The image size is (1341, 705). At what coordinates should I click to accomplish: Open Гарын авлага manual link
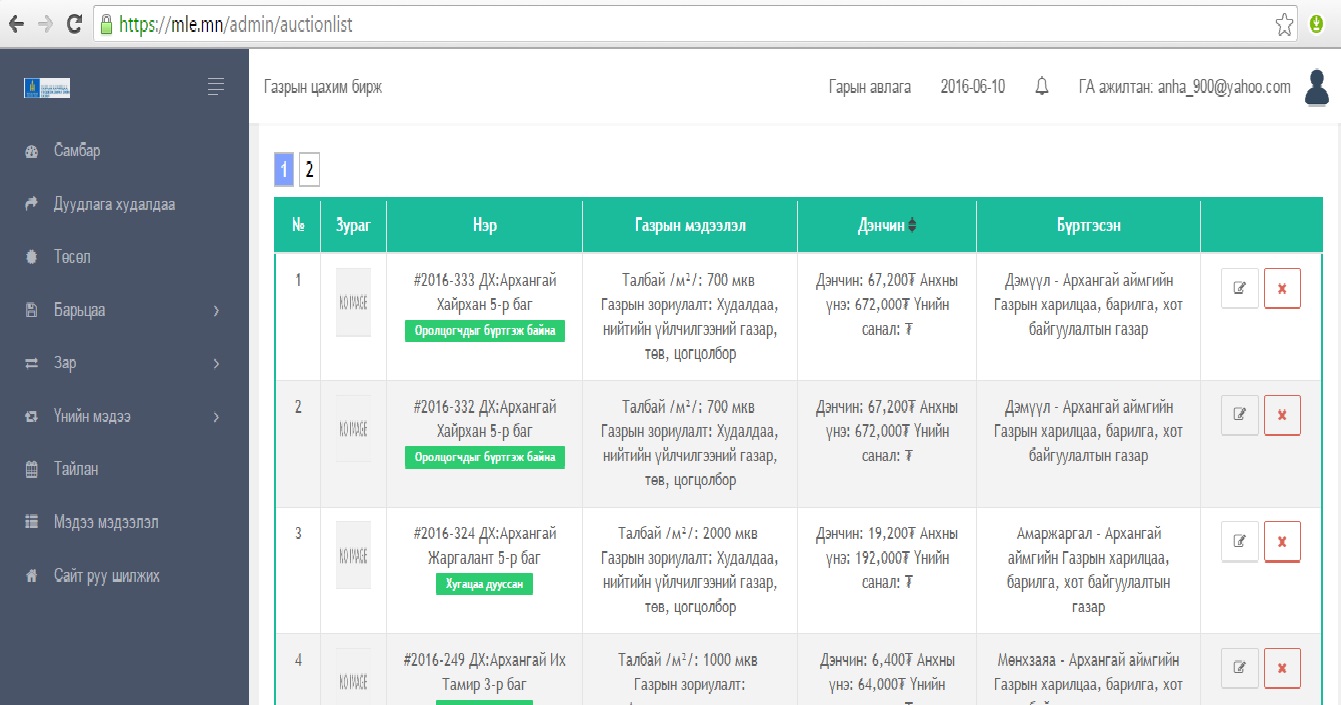click(870, 87)
